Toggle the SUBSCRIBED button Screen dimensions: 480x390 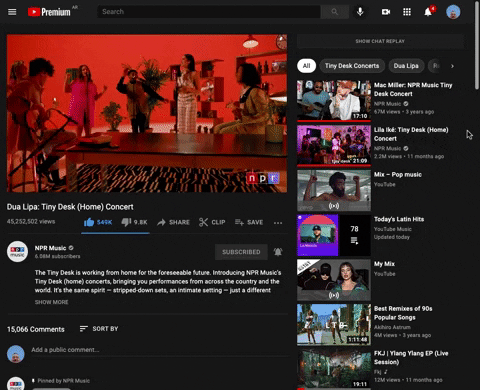click(241, 252)
